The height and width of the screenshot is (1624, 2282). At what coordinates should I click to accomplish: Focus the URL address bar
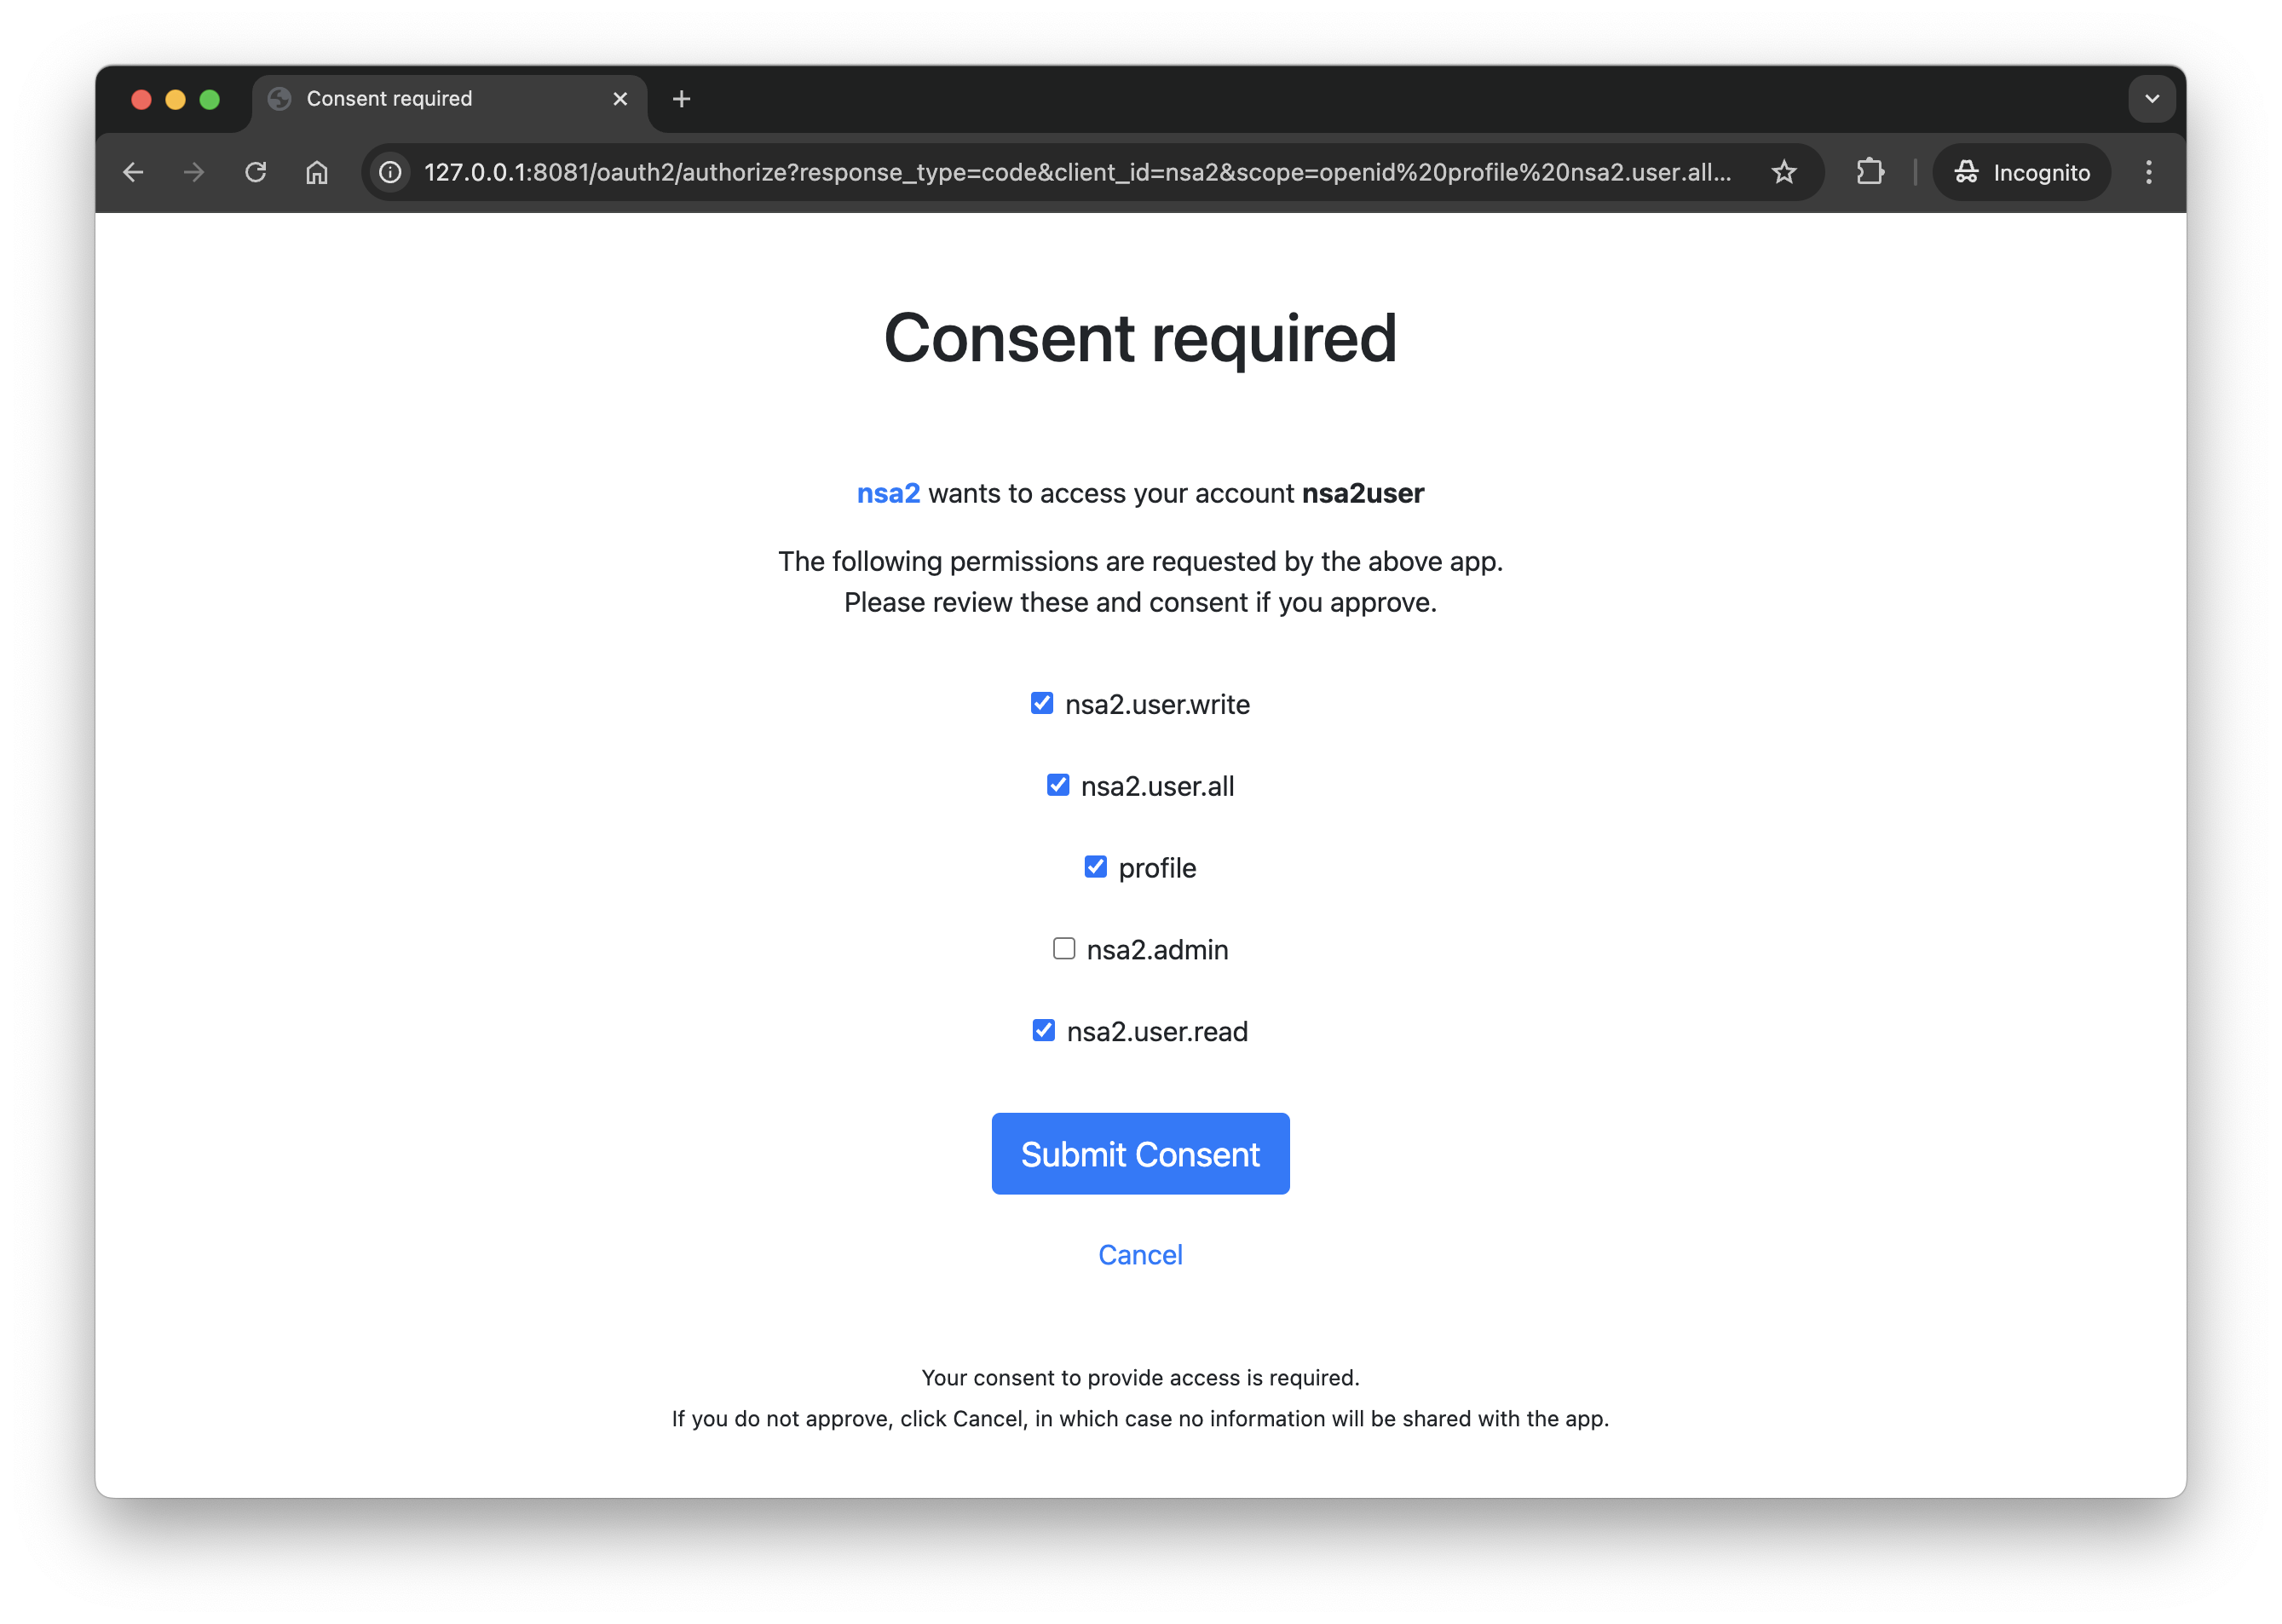[1077, 172]
